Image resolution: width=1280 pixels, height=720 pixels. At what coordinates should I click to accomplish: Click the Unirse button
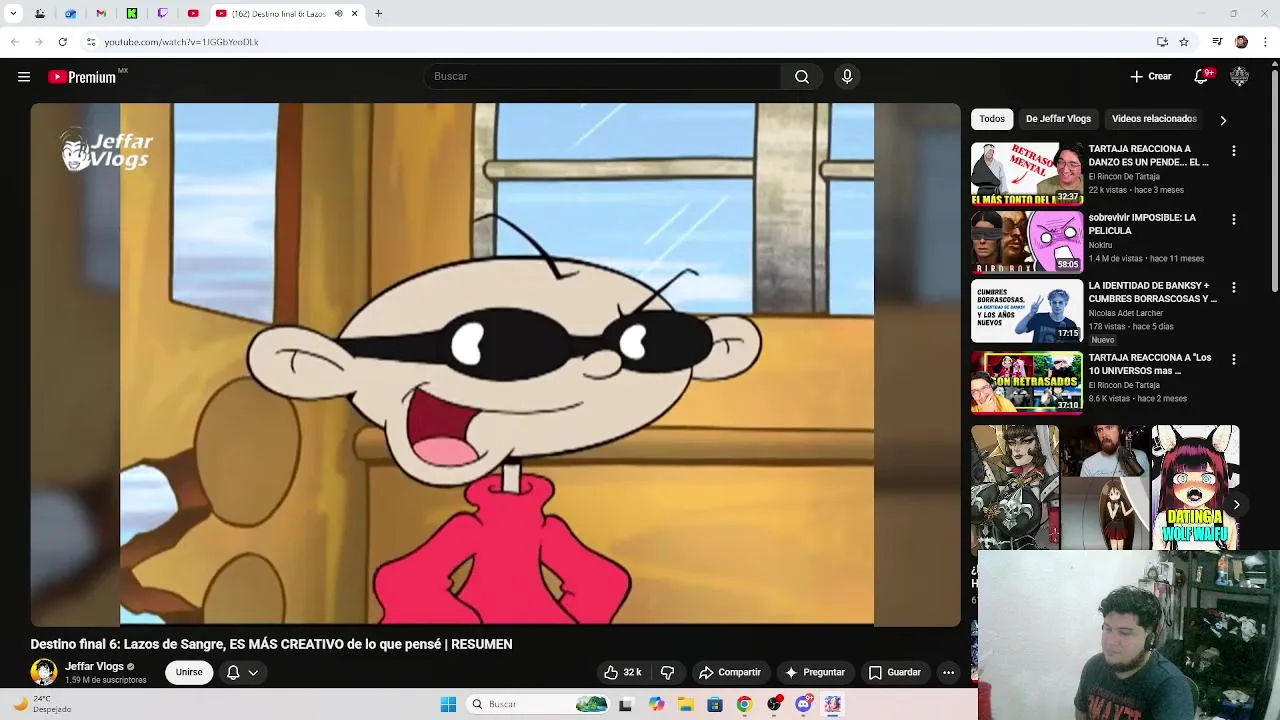coord(189,673)
